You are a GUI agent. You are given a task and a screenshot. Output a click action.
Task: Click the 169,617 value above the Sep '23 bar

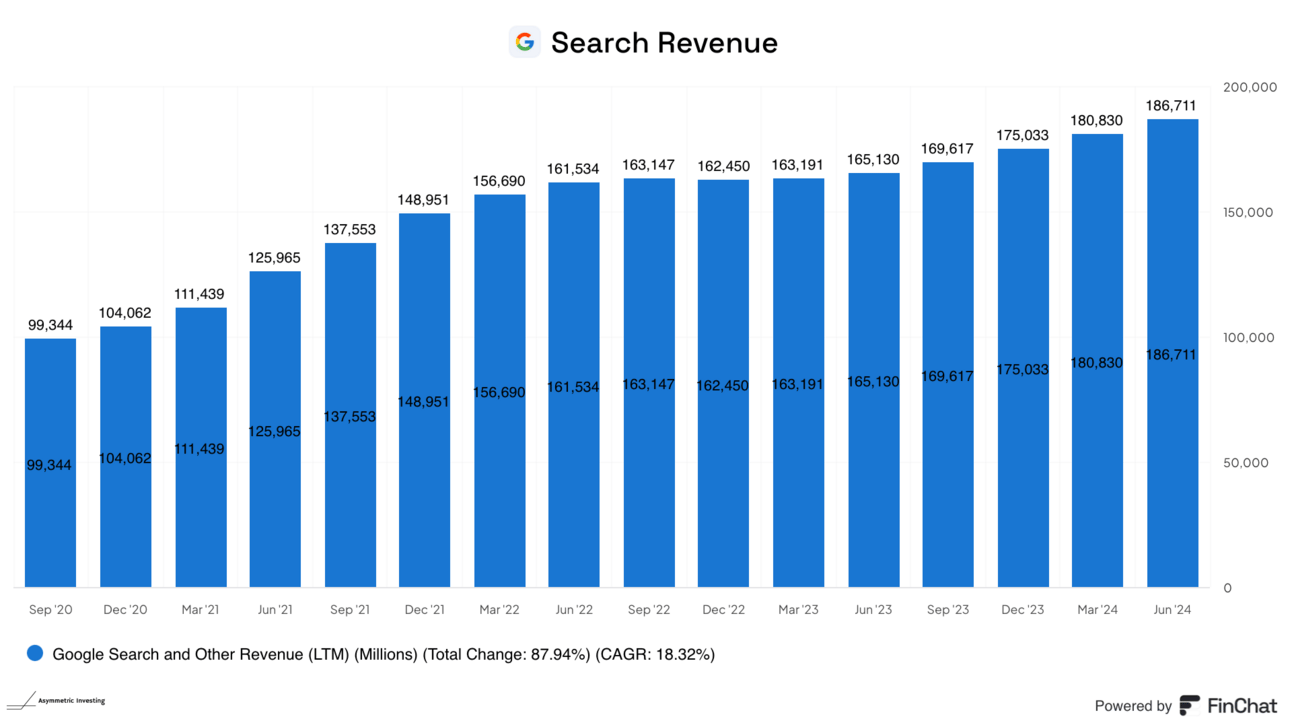point(948,149)
